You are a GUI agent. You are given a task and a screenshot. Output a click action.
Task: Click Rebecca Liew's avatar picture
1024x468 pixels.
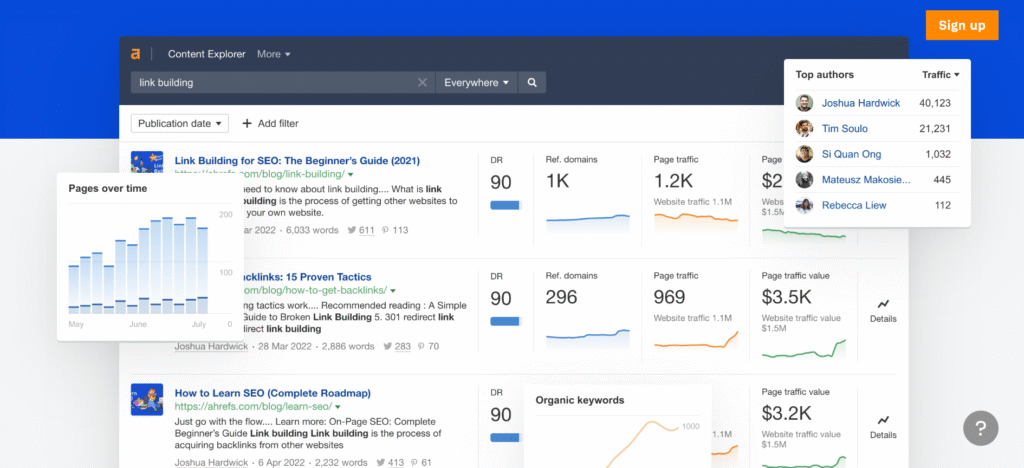coord(804,205)
